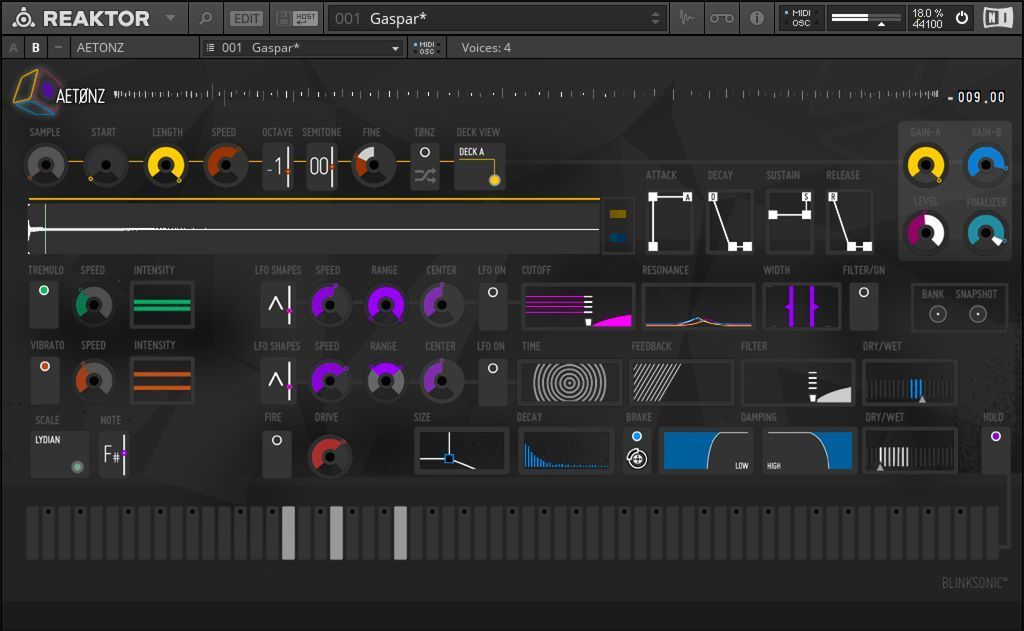This screenshot has width=1024, height=631.
Task: Disable the Vibrato switch
Action: pos(44,380)
